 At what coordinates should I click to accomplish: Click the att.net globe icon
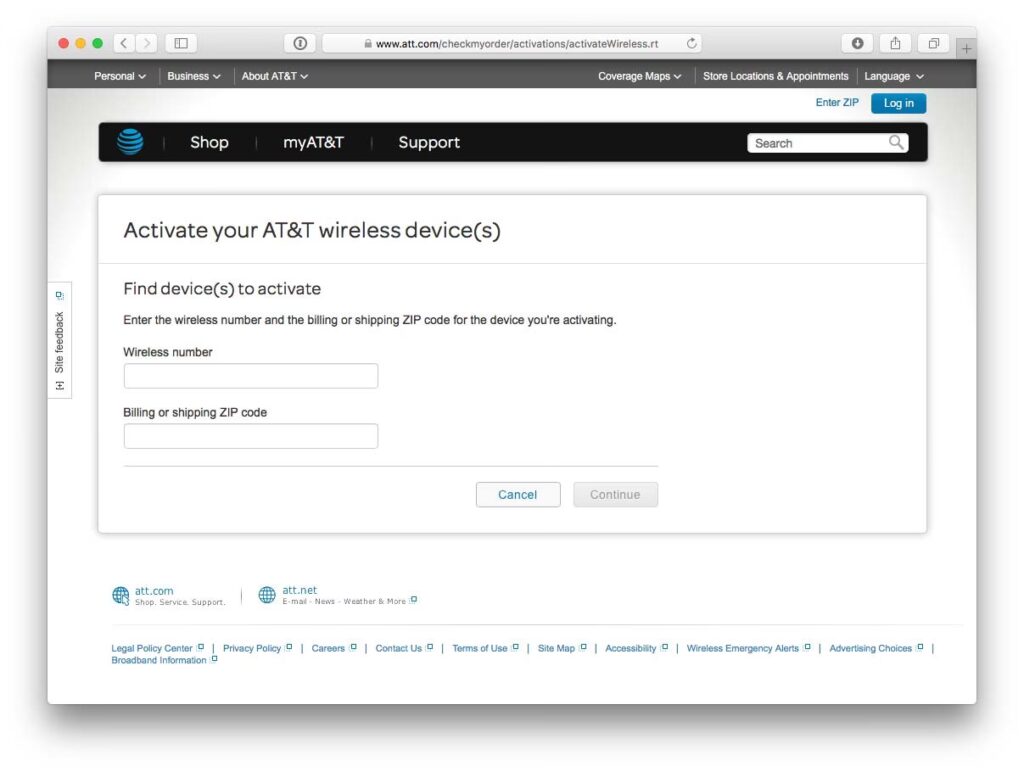pos(267,595)
